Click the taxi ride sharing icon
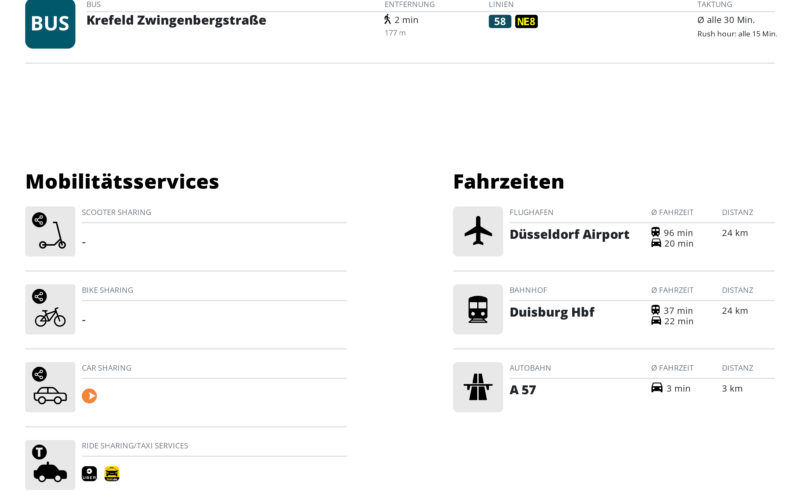The image size is (800, 500). pos(50,465)
